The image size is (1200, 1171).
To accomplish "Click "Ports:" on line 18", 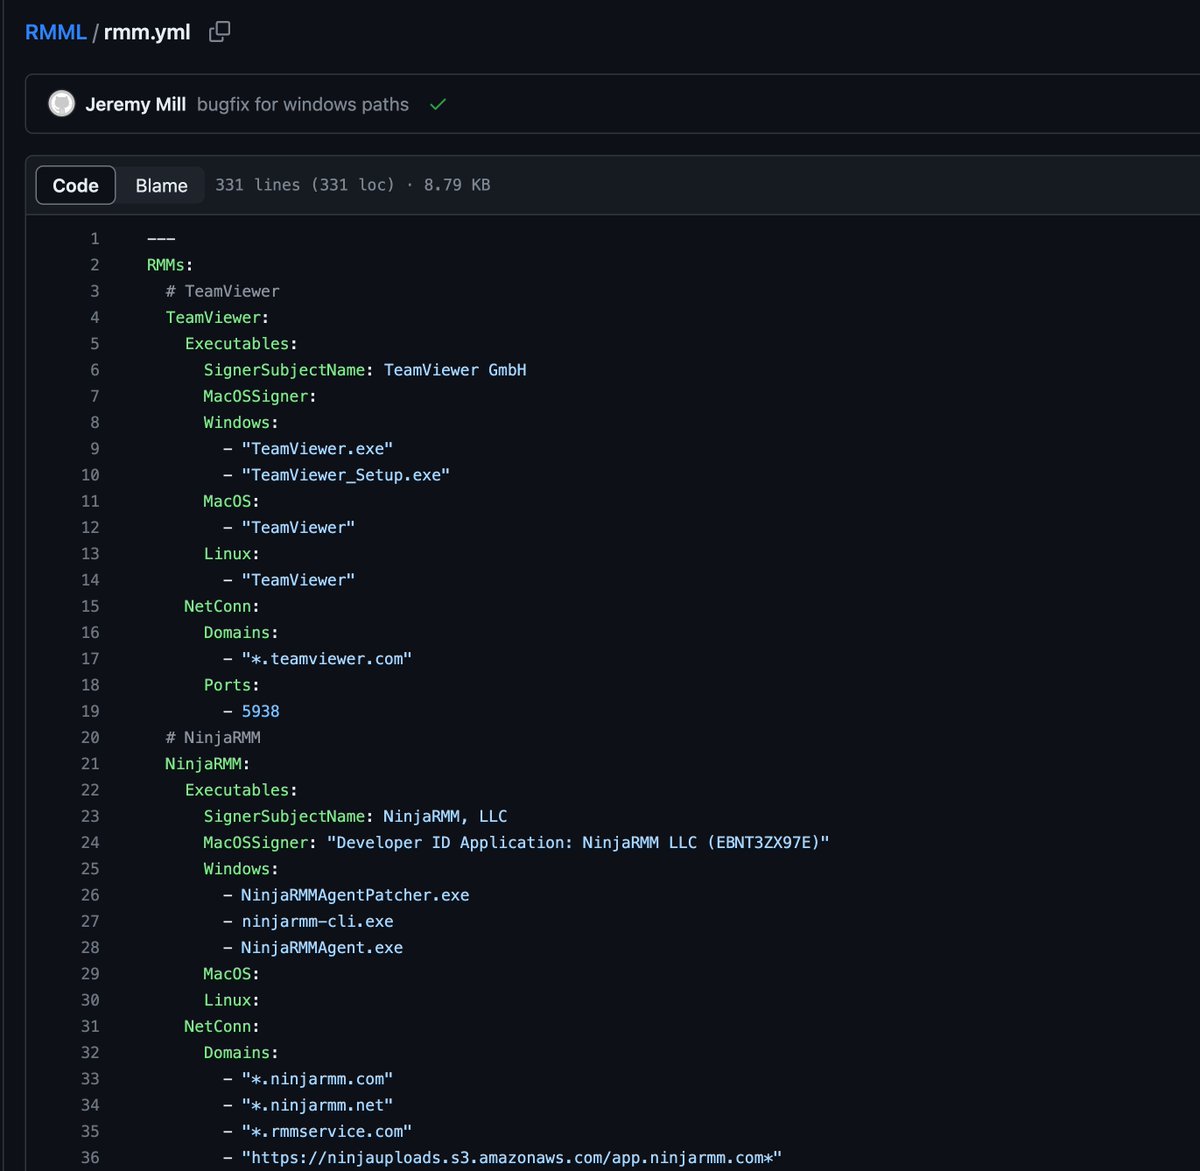I will click(x=232, y=685).
